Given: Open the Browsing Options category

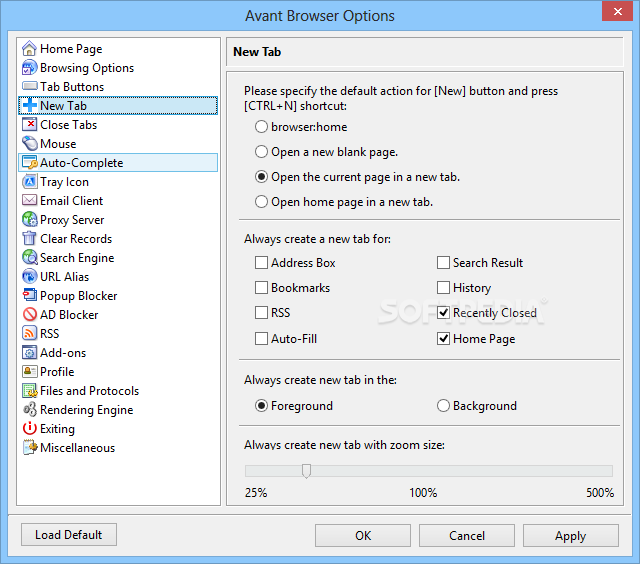Looking at the screenshot, I should [118, 67].
